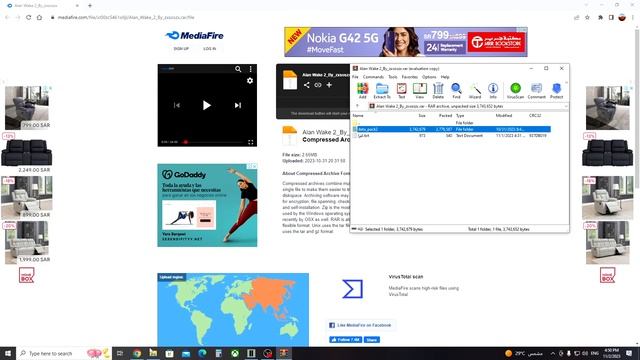Open Tools menu in WinRAR

pyautogui.click(x=393, y=77)
